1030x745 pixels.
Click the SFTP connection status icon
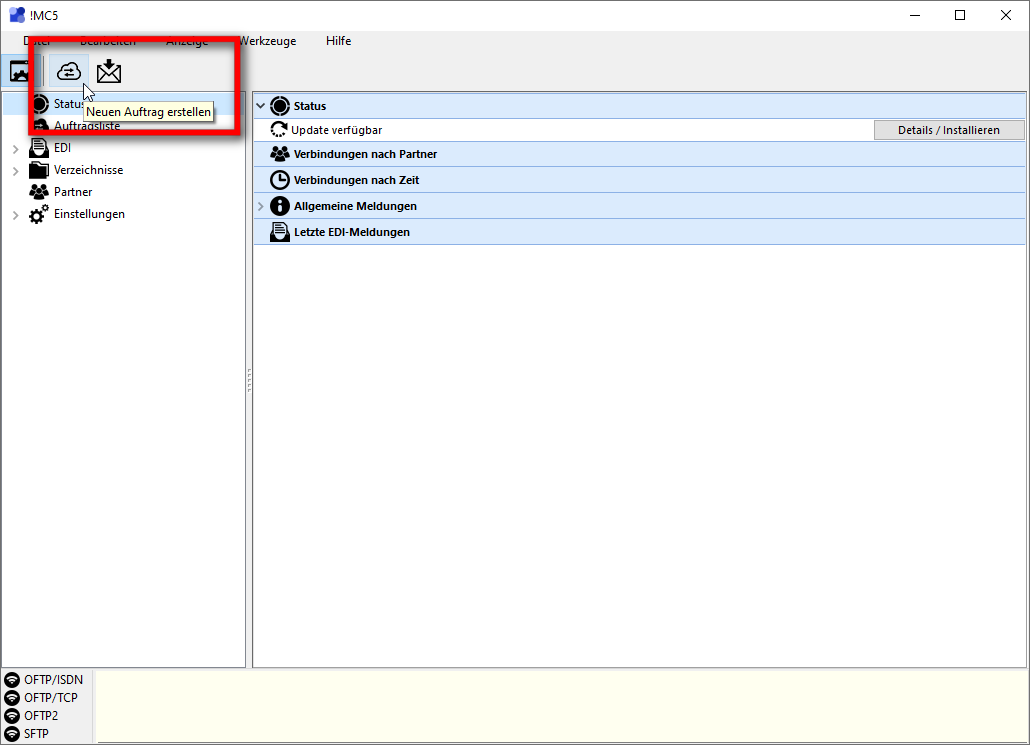pos(12,734)
